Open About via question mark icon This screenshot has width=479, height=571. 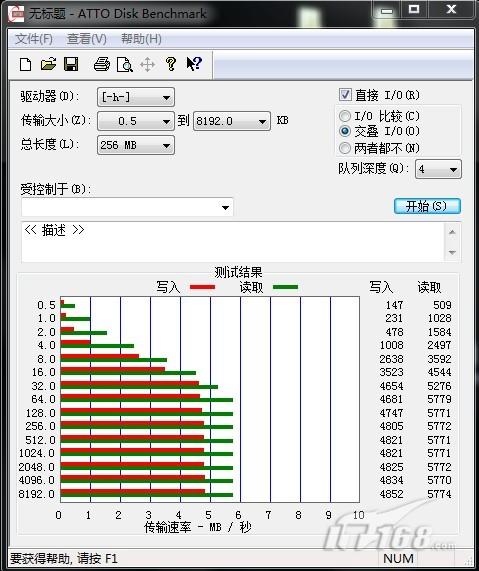click(x=171, y=64)
